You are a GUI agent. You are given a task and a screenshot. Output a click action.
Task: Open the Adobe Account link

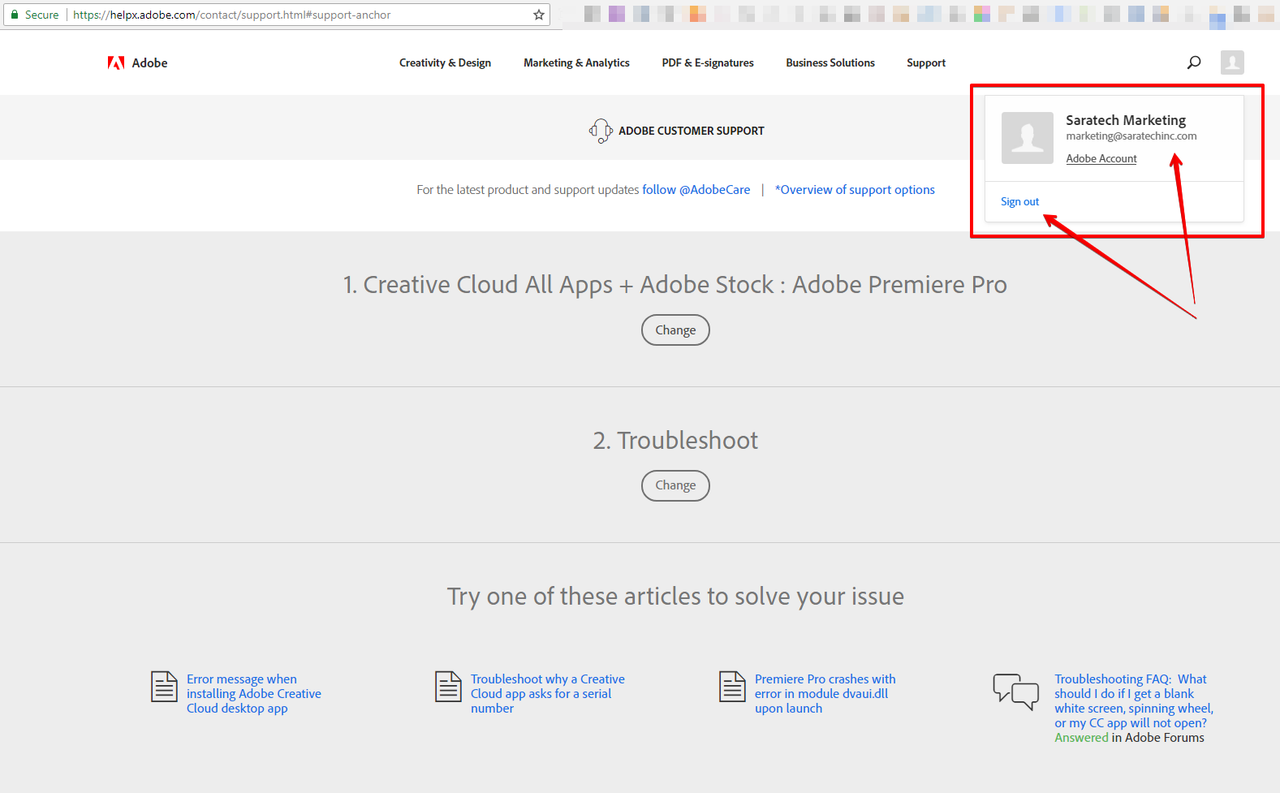click(1101, 158)
